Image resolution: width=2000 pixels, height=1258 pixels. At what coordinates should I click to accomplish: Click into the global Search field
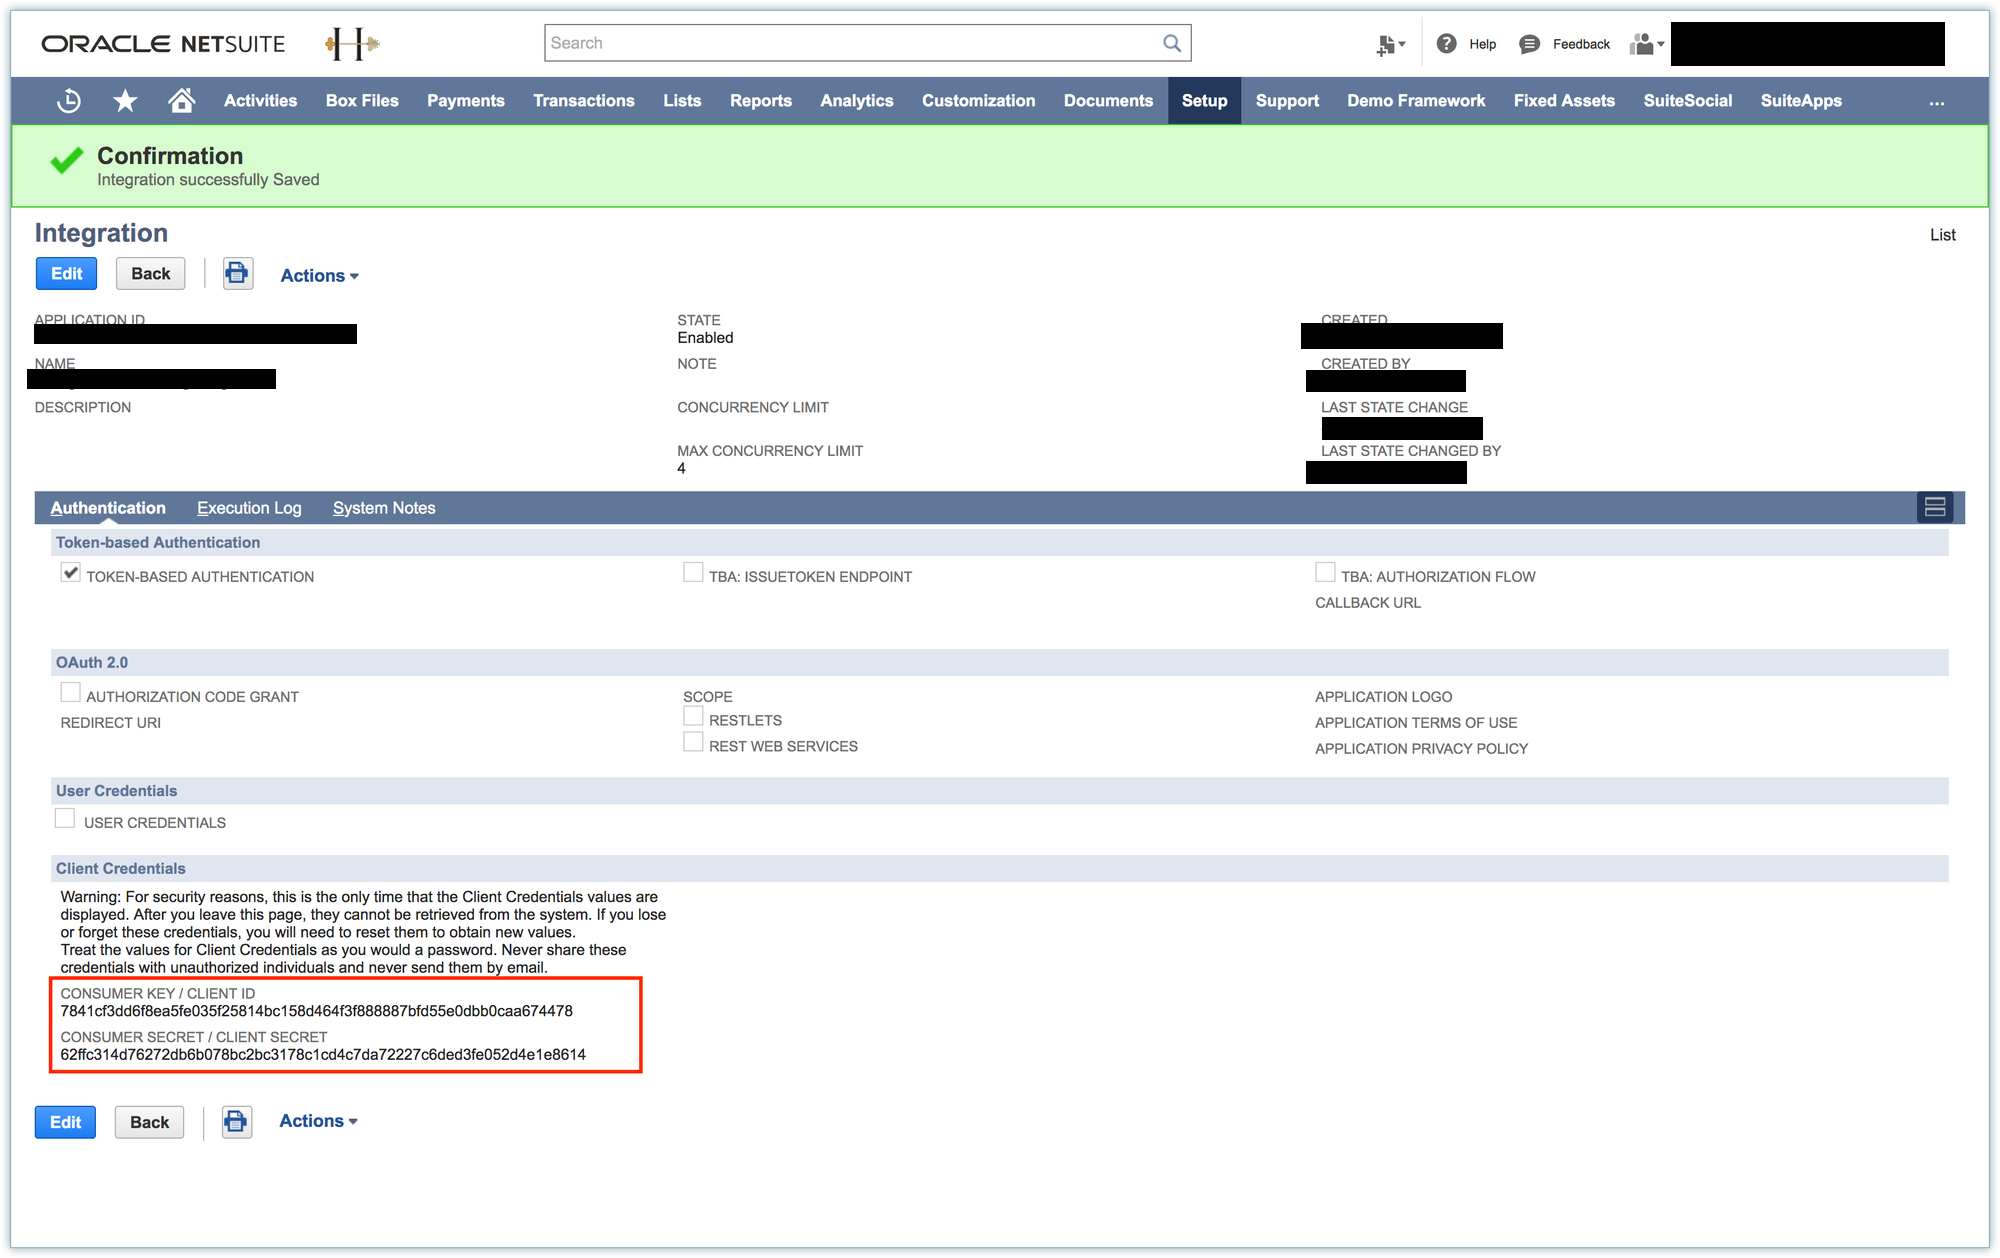[850, 43]
